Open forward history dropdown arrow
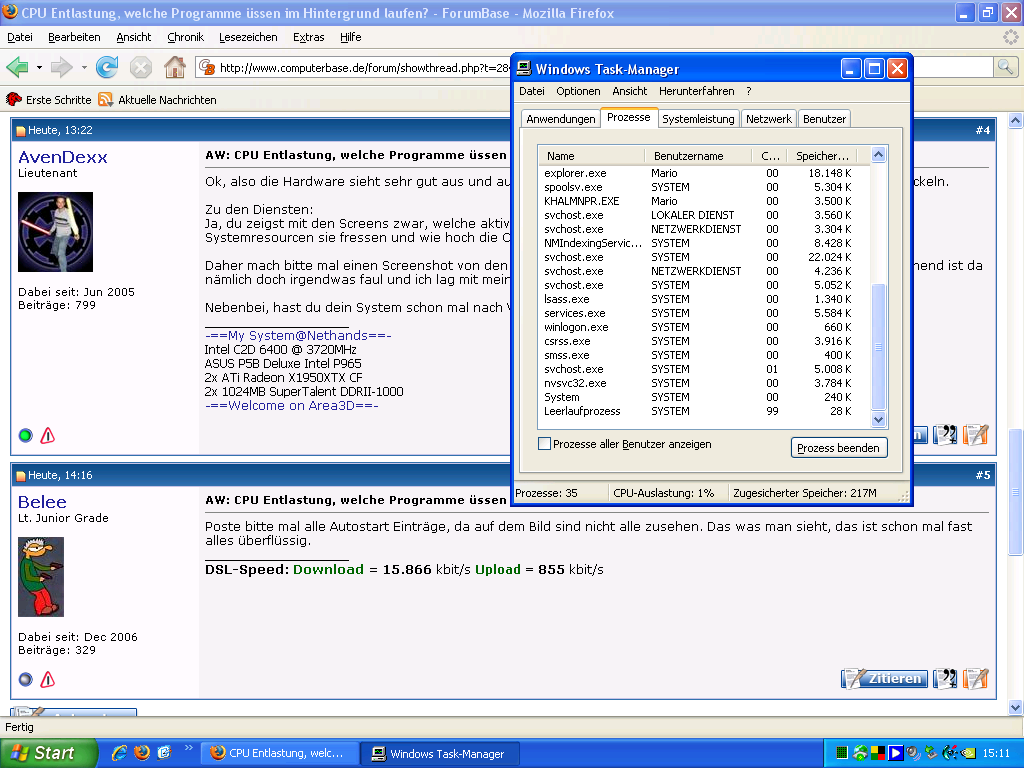Screen dimensions: 1024x768 [x=84, y=67]
